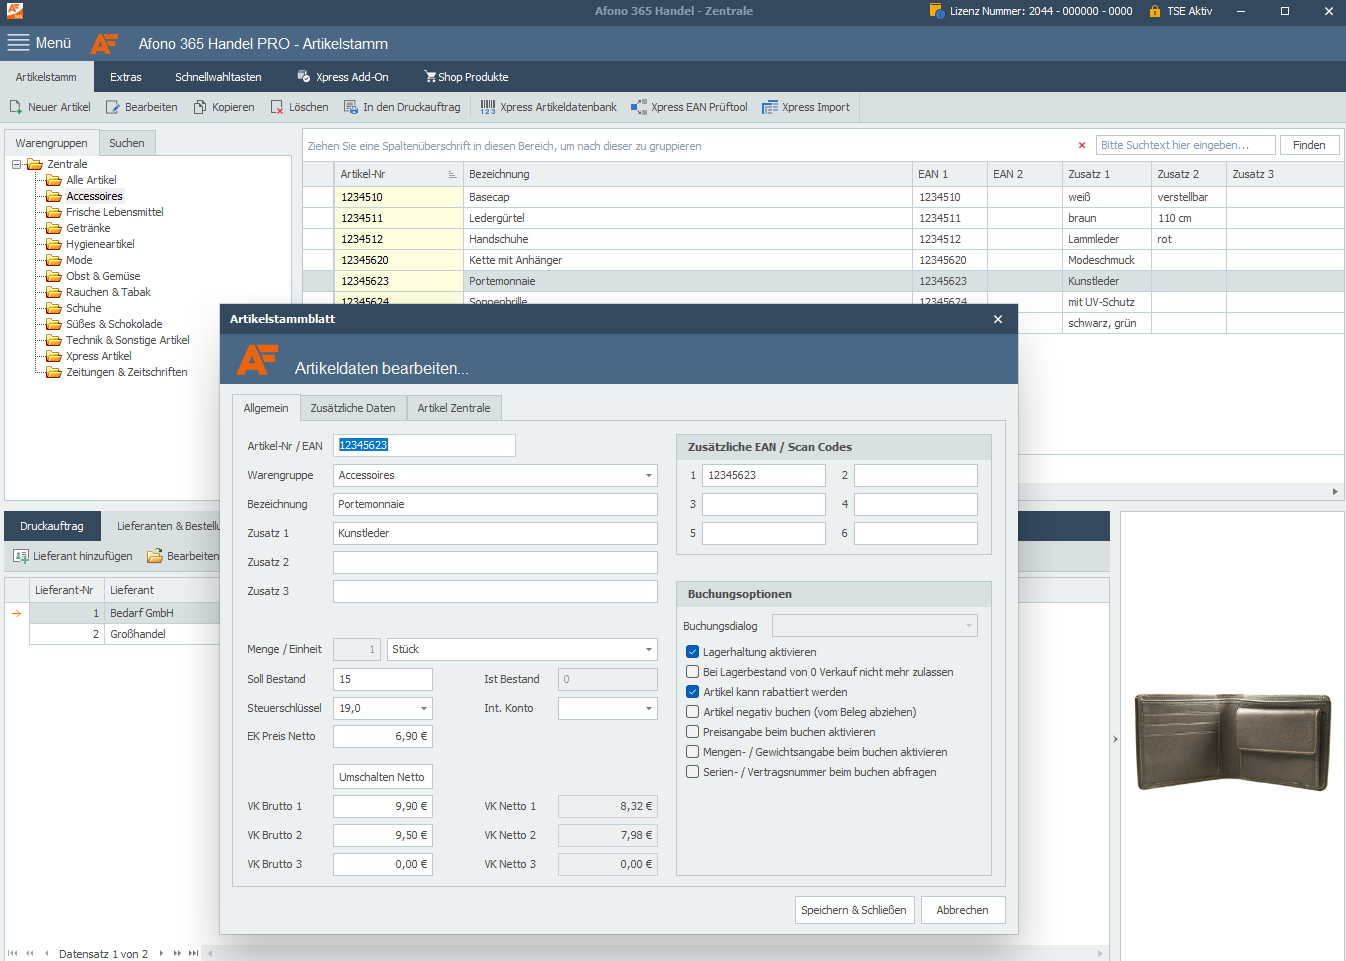Open Xpress Artikeldatenbank barcode icon
This screenshot has height=961, width=1346.
pyautogui.click(x=488, y=107)
